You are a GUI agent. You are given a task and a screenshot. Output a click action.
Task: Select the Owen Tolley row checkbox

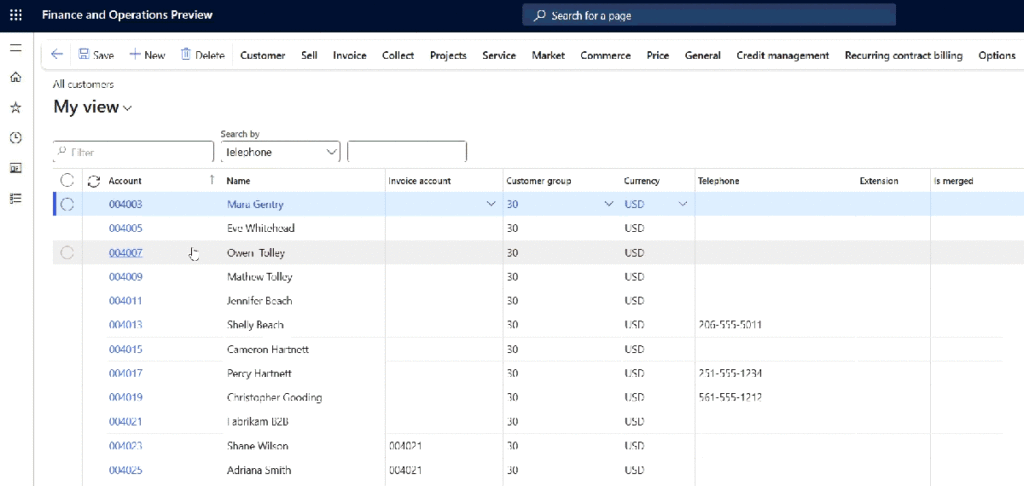click(x=67, y=253)
